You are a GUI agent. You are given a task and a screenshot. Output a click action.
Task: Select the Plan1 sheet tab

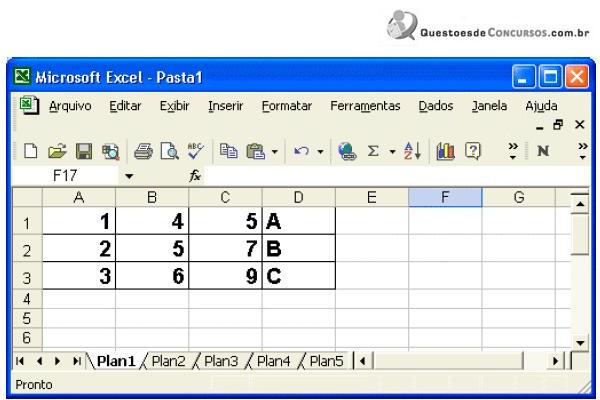116,361
